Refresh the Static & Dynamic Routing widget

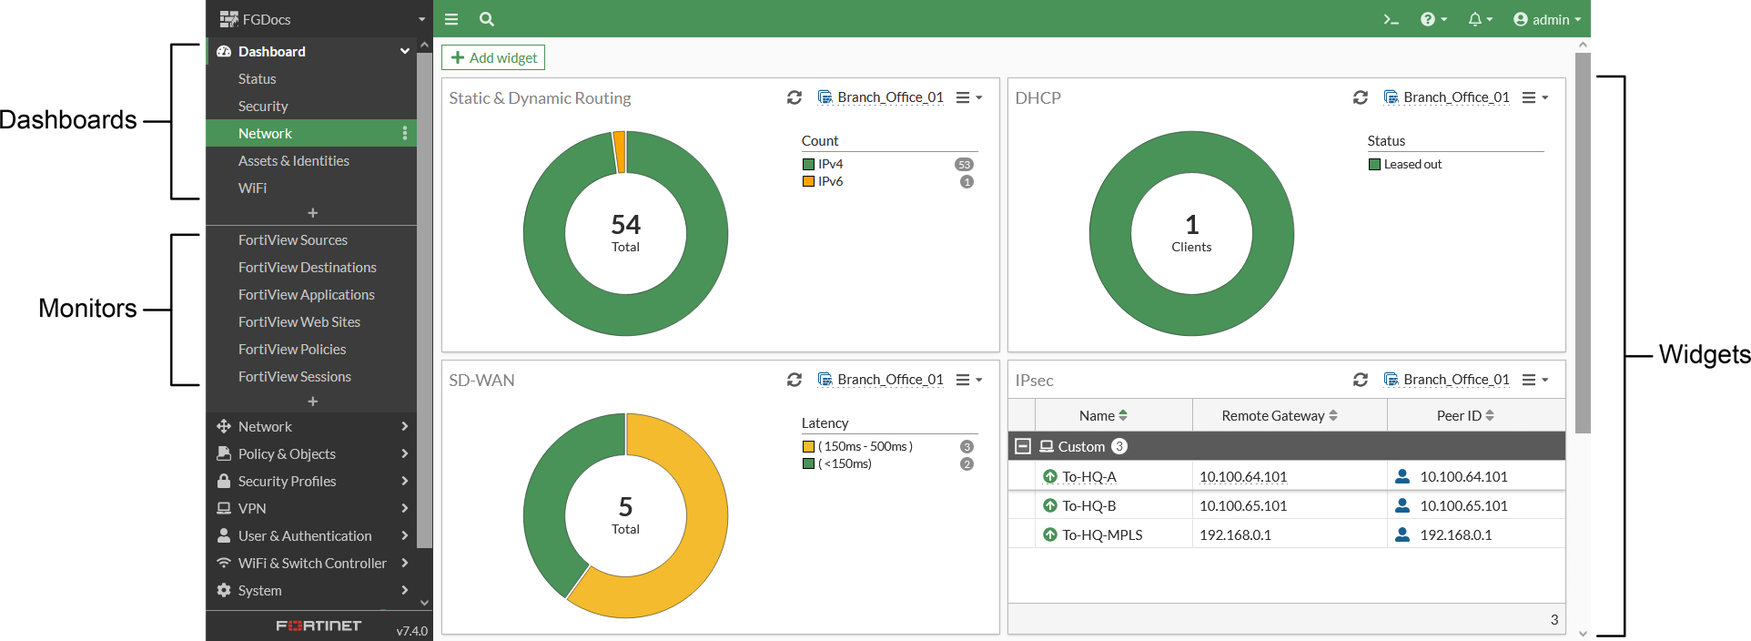pos(794,98)
